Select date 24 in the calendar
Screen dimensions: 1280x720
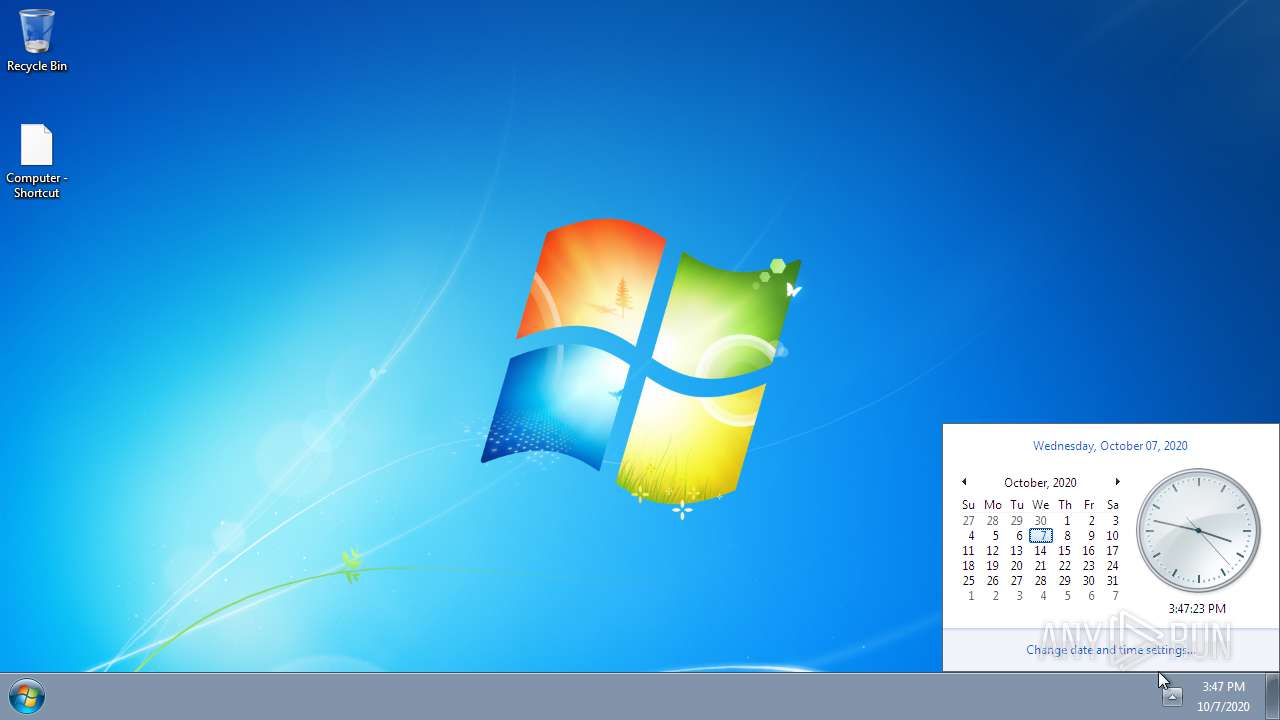coord(1113,566)
